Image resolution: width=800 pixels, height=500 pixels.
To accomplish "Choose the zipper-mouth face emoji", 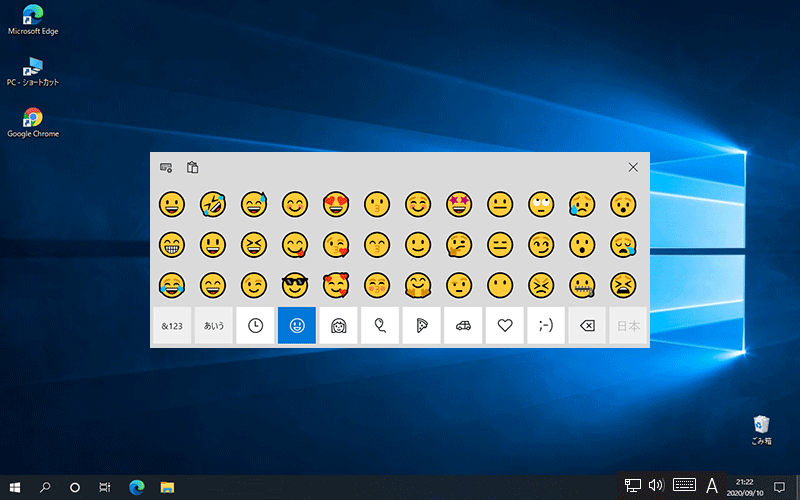I will [x=582, y=285].
